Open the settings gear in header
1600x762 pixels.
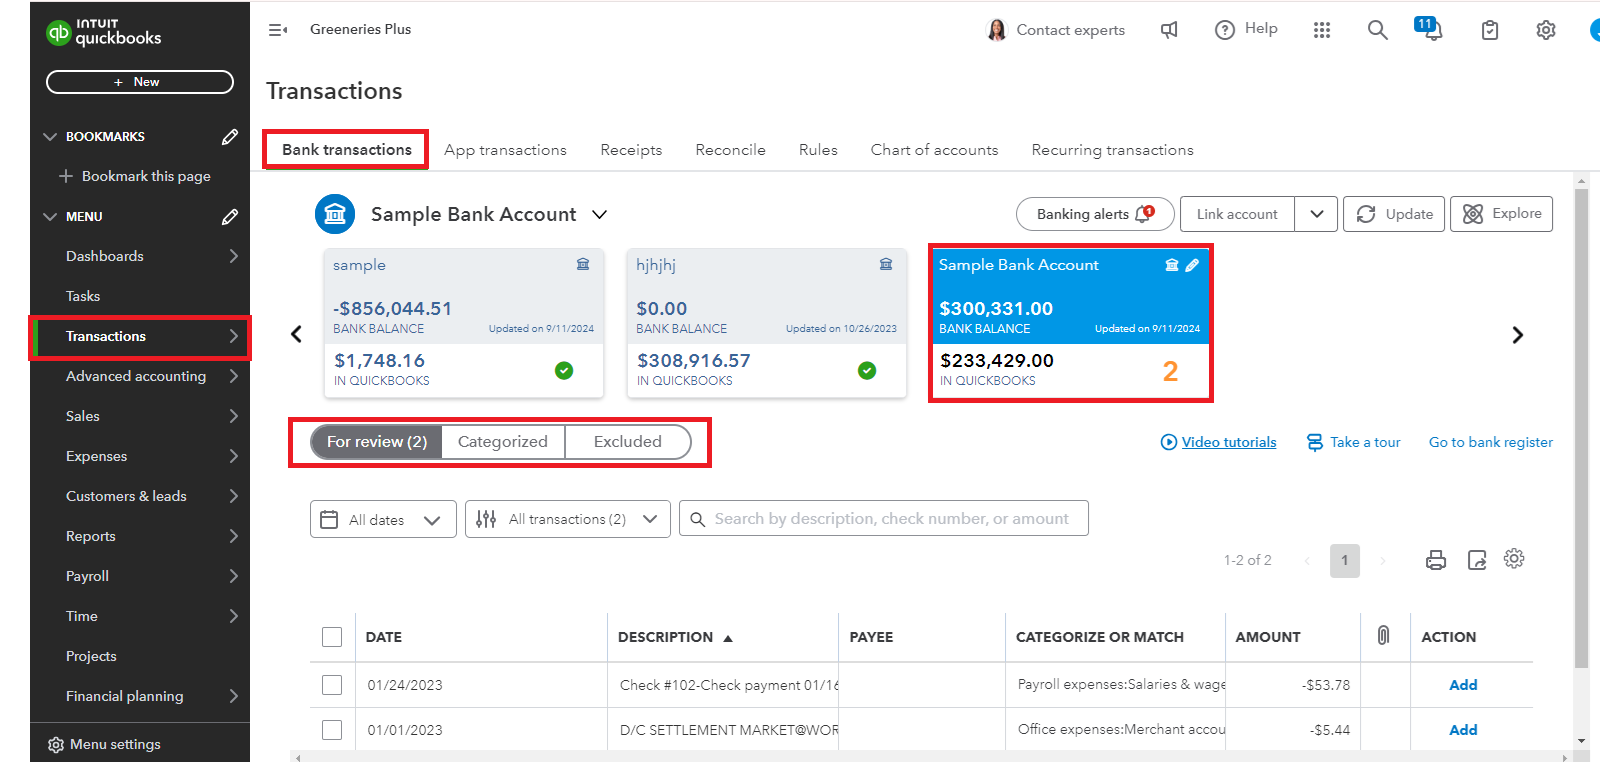[x=1546, y=30]
